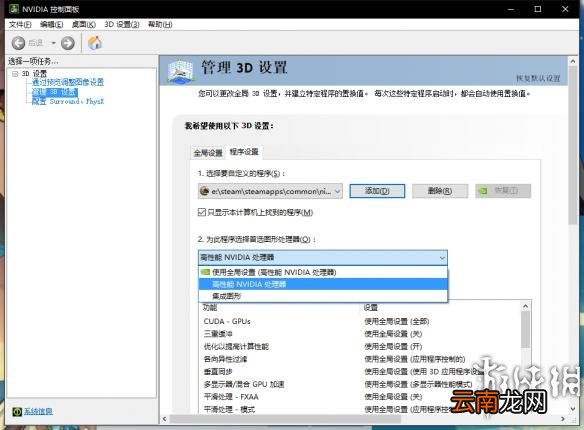Switch to the 全局设置 tab
The height and width of the screenshot is (430, 584).
208,153
